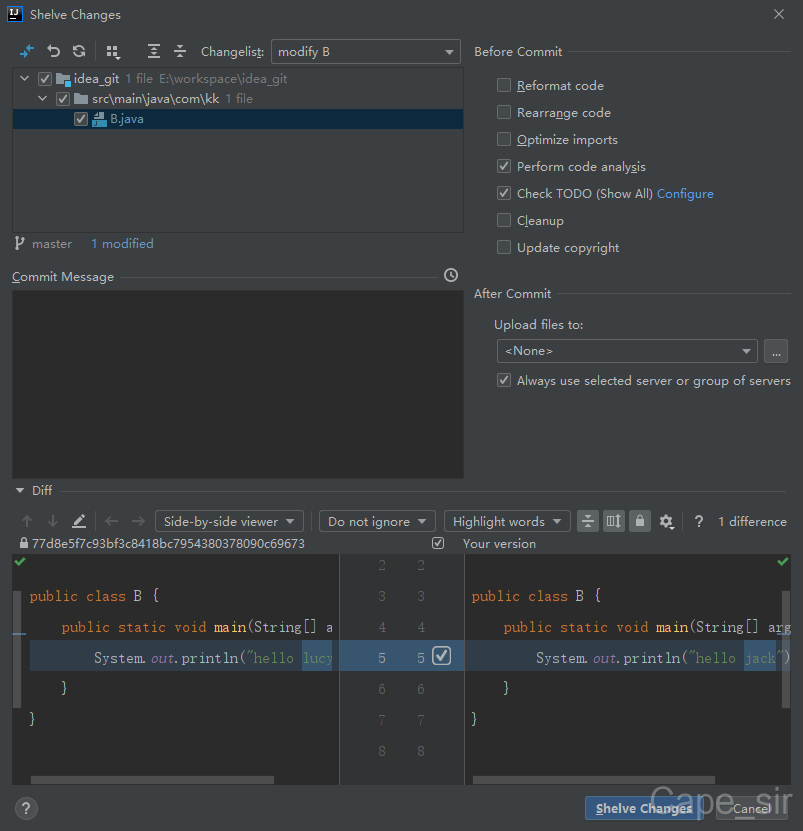Open the Side-by-side viewer dropdown
803x831 pixels.
point(229,521)
